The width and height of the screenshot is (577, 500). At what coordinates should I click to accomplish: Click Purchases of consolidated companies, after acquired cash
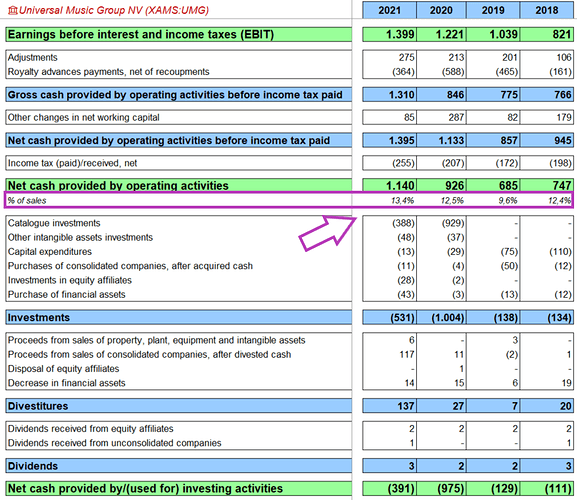coord(130,266)
